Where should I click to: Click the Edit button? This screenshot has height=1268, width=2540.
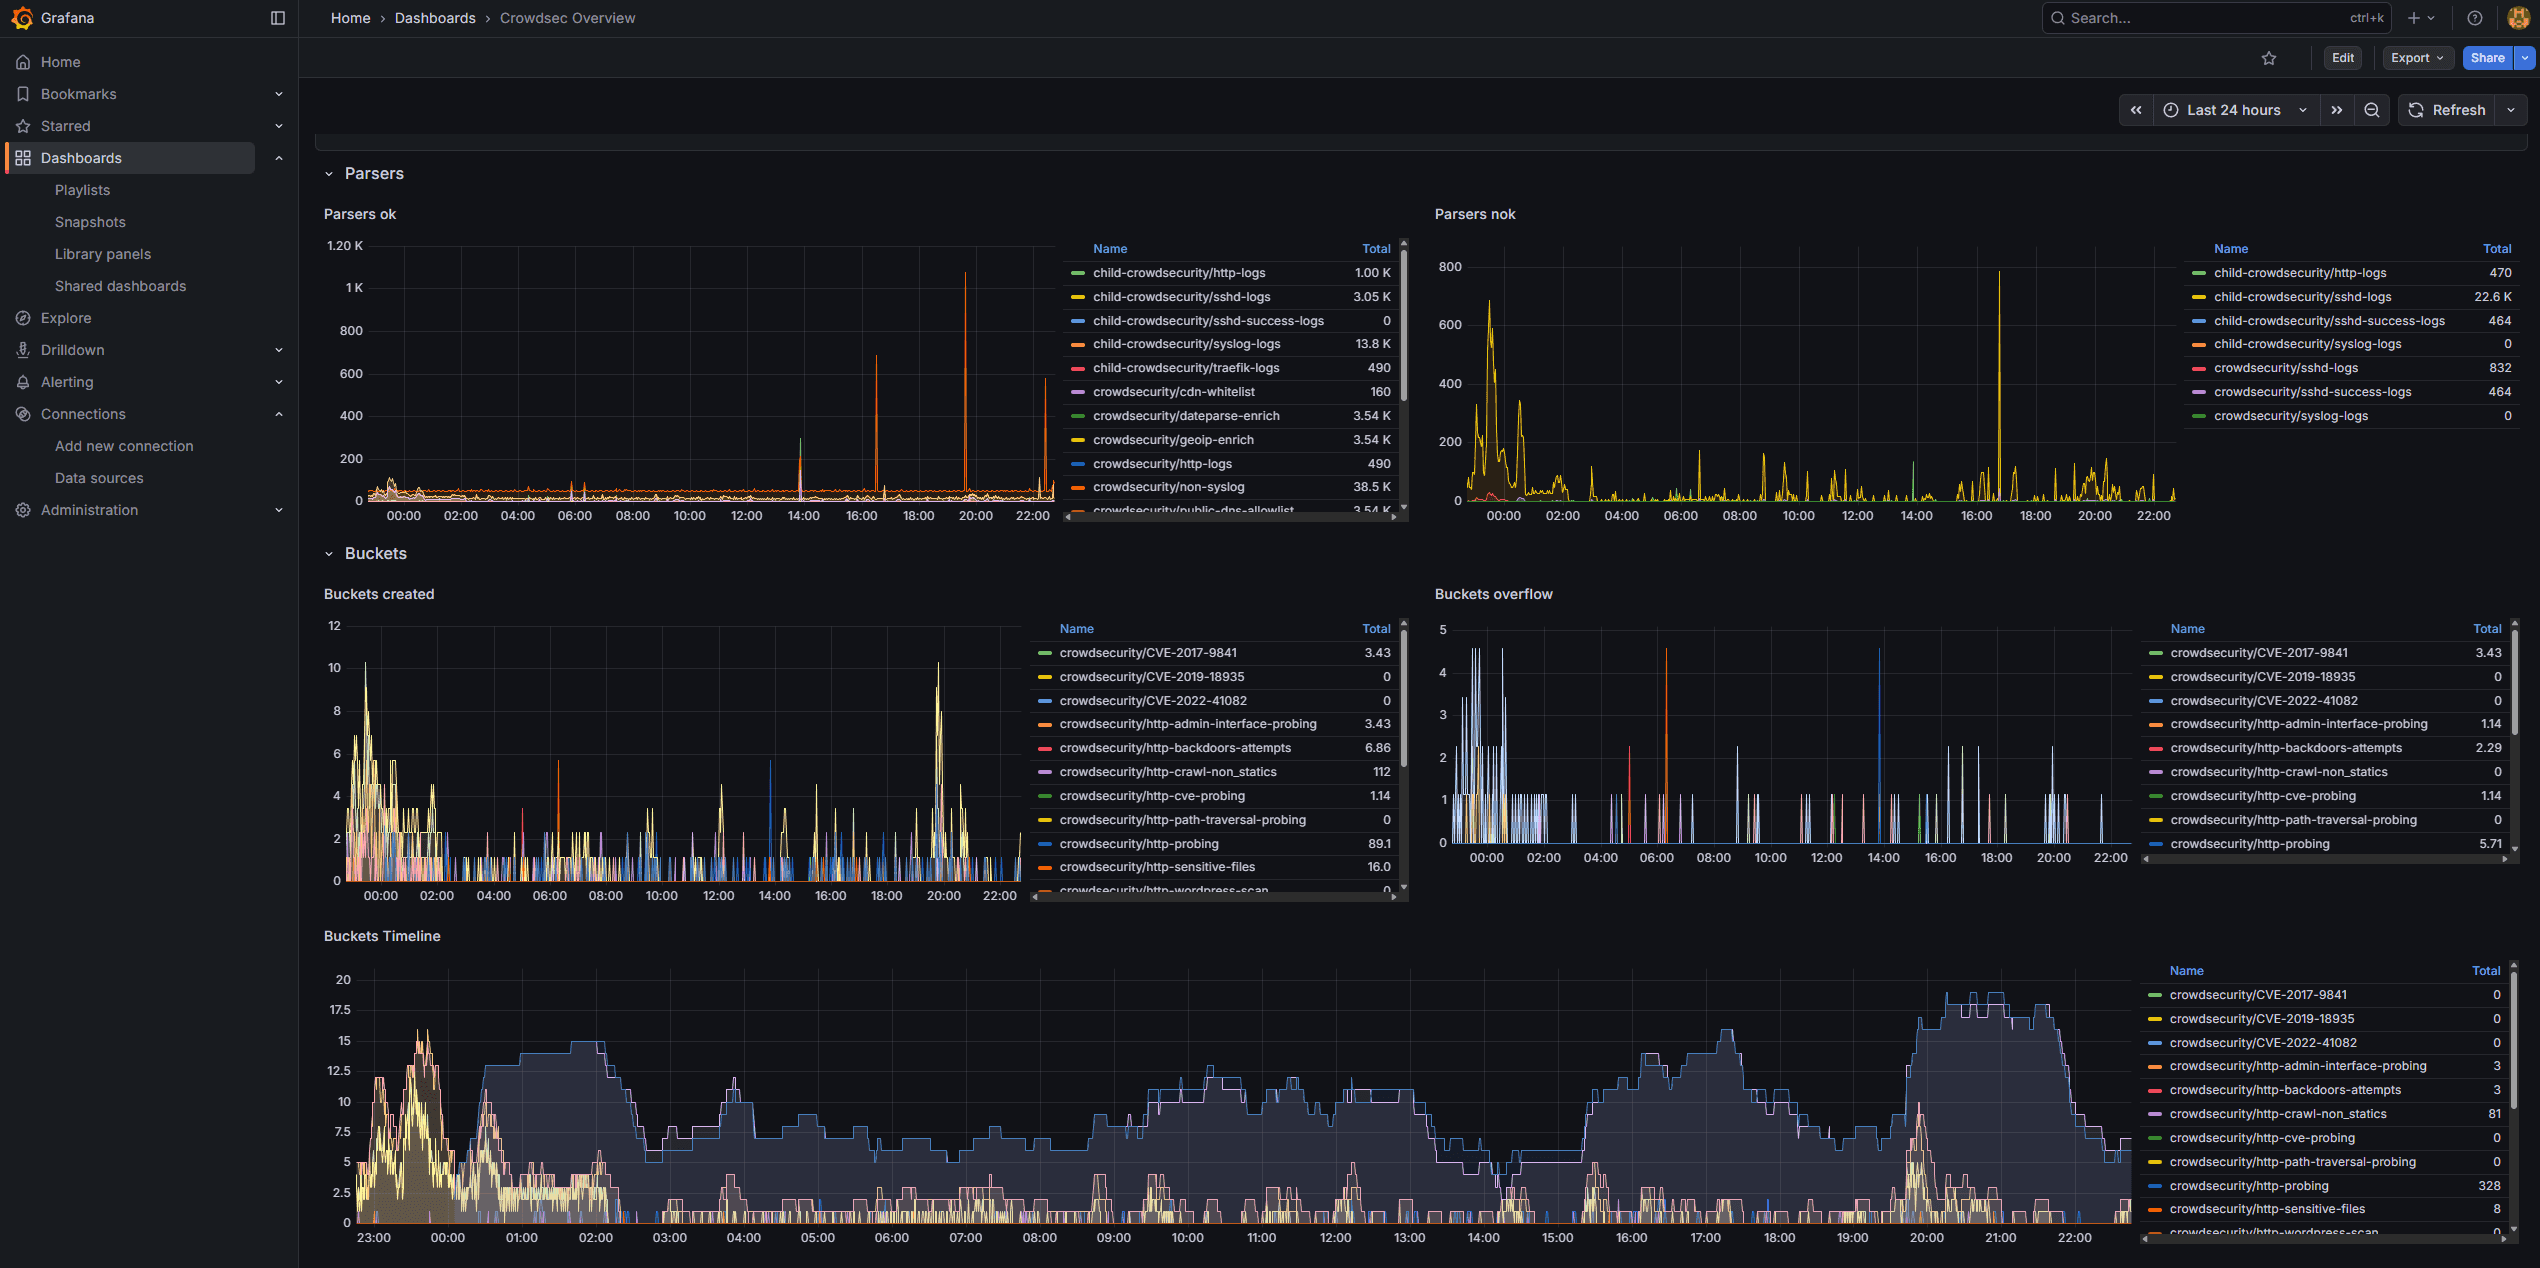2342,57
